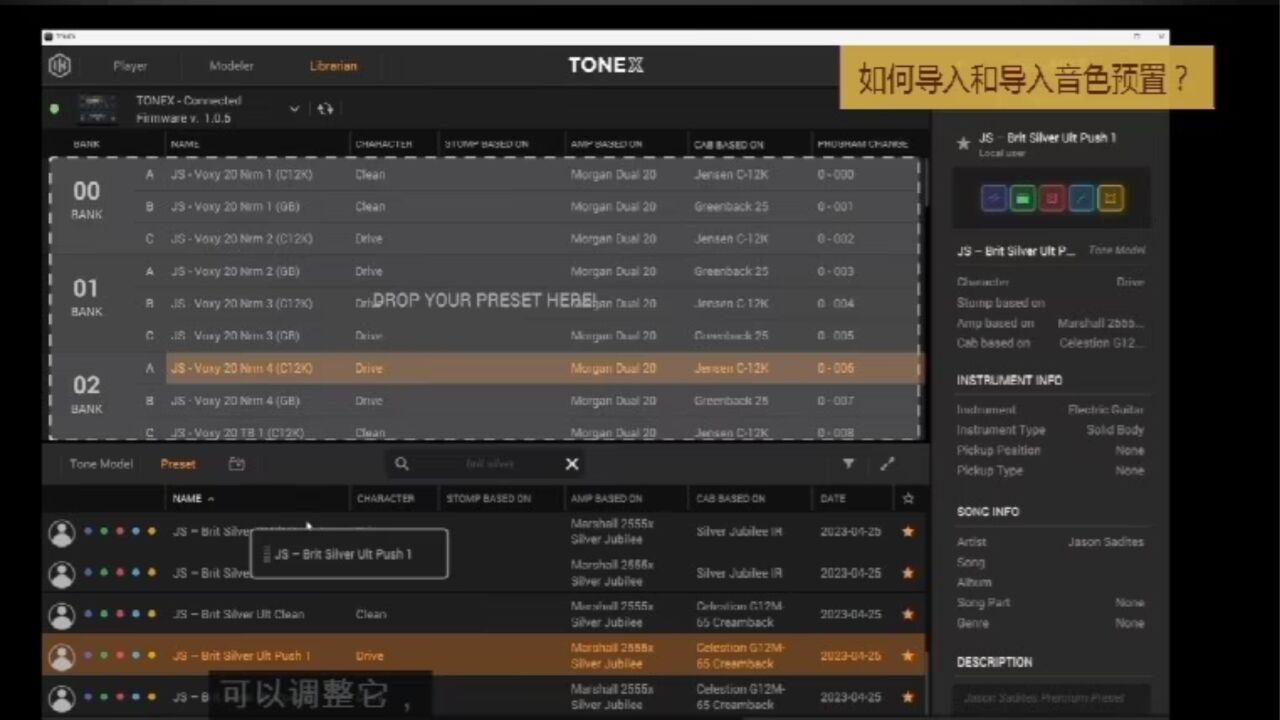Toggle favorite star for Brit Silver Ult Clean
Screen dimensions: 1280x720
[x=908, y=614]
